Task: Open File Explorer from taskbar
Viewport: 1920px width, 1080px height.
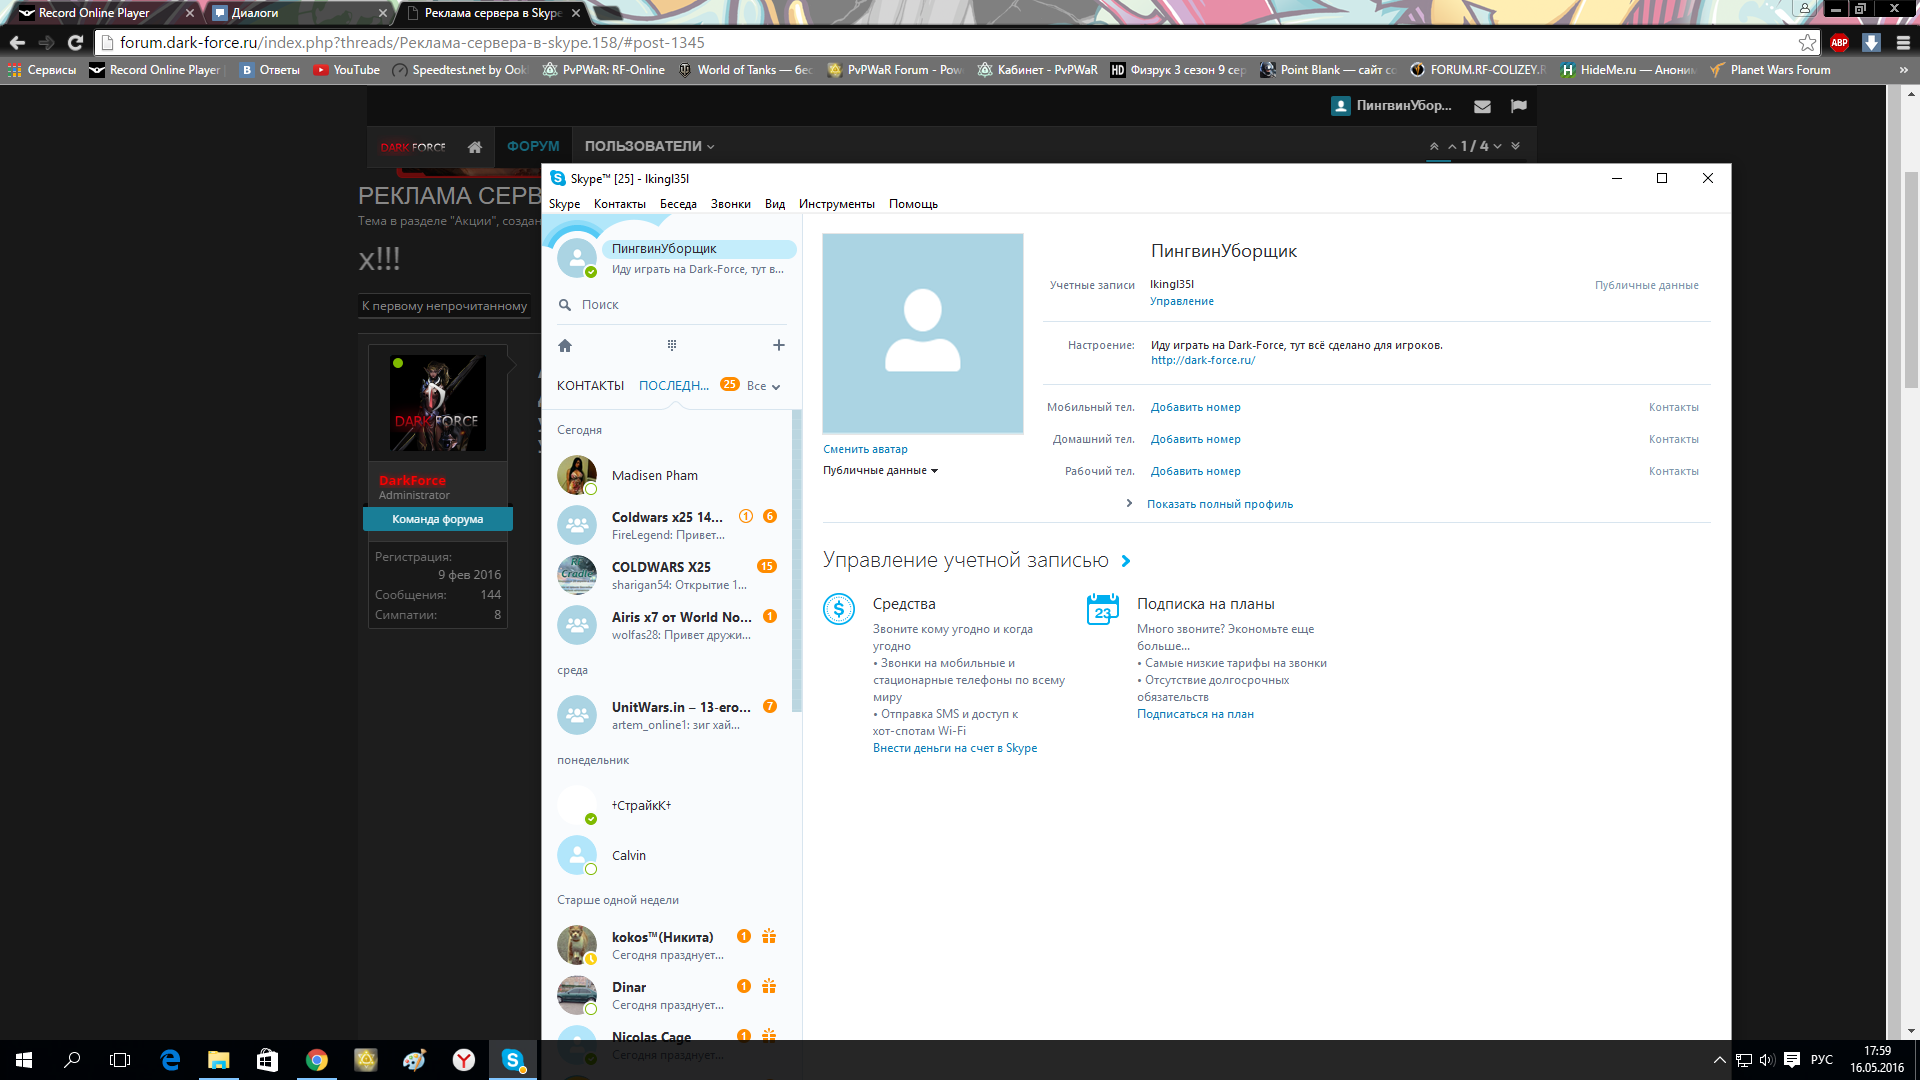Action: pyautogui.click(x=218, y=1060)
